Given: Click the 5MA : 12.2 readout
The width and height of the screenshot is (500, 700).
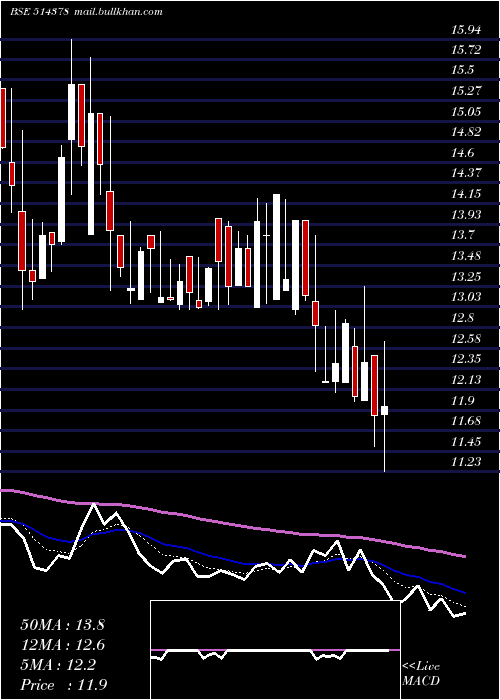Looking at the screenshot, I should pyautogui.click(x=58, y=665).
